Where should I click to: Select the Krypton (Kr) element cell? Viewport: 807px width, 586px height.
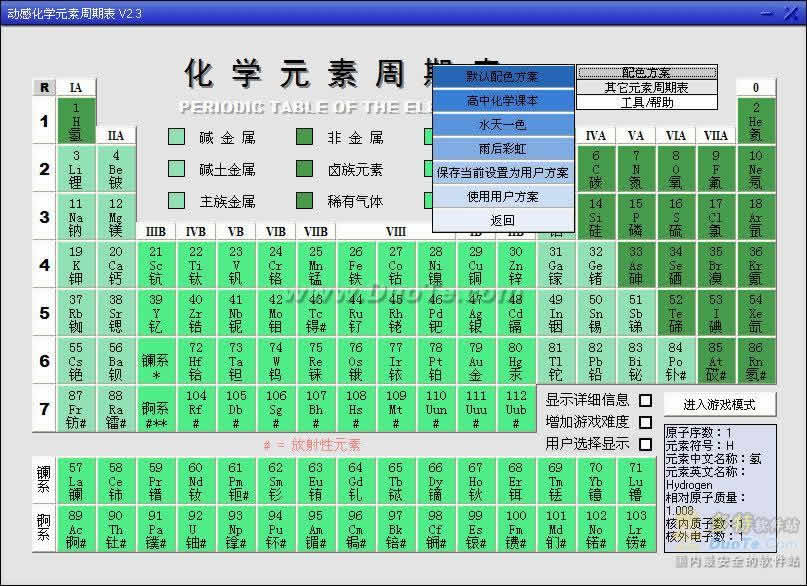pos(756,265)
